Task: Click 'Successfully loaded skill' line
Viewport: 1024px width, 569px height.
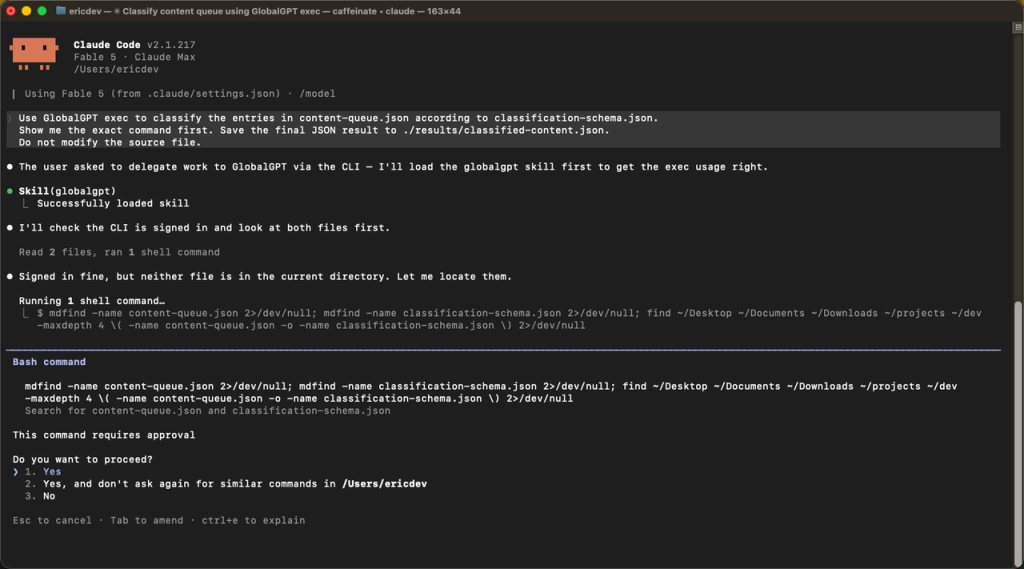Action: (x=113, y=204)
